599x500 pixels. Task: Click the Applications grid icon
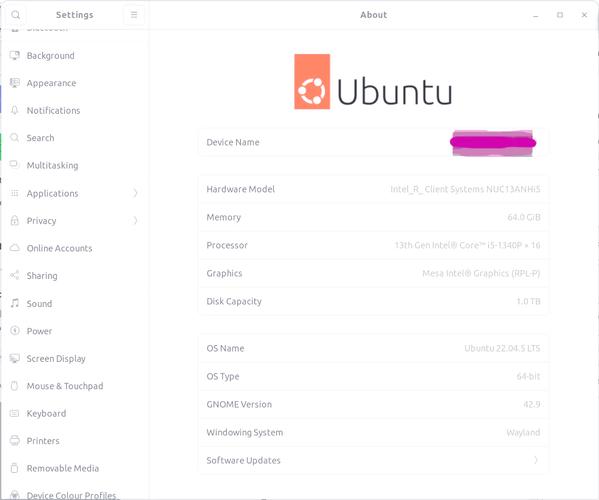[x=15, y=193]
